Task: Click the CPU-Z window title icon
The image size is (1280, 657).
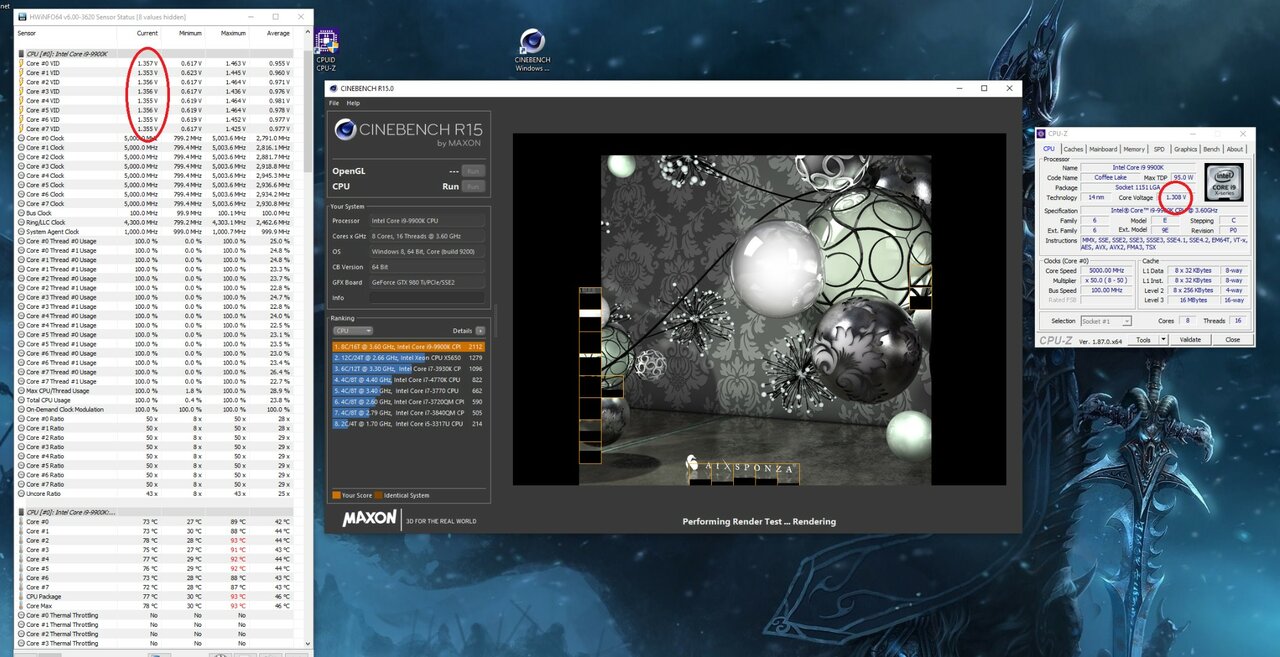Action: 1041,133
